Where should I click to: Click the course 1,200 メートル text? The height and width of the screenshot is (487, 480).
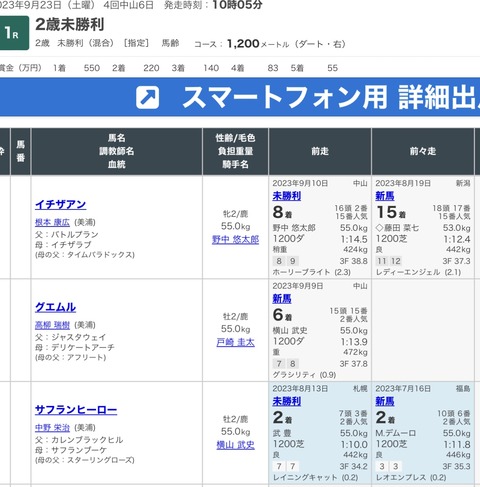[257, 44]
